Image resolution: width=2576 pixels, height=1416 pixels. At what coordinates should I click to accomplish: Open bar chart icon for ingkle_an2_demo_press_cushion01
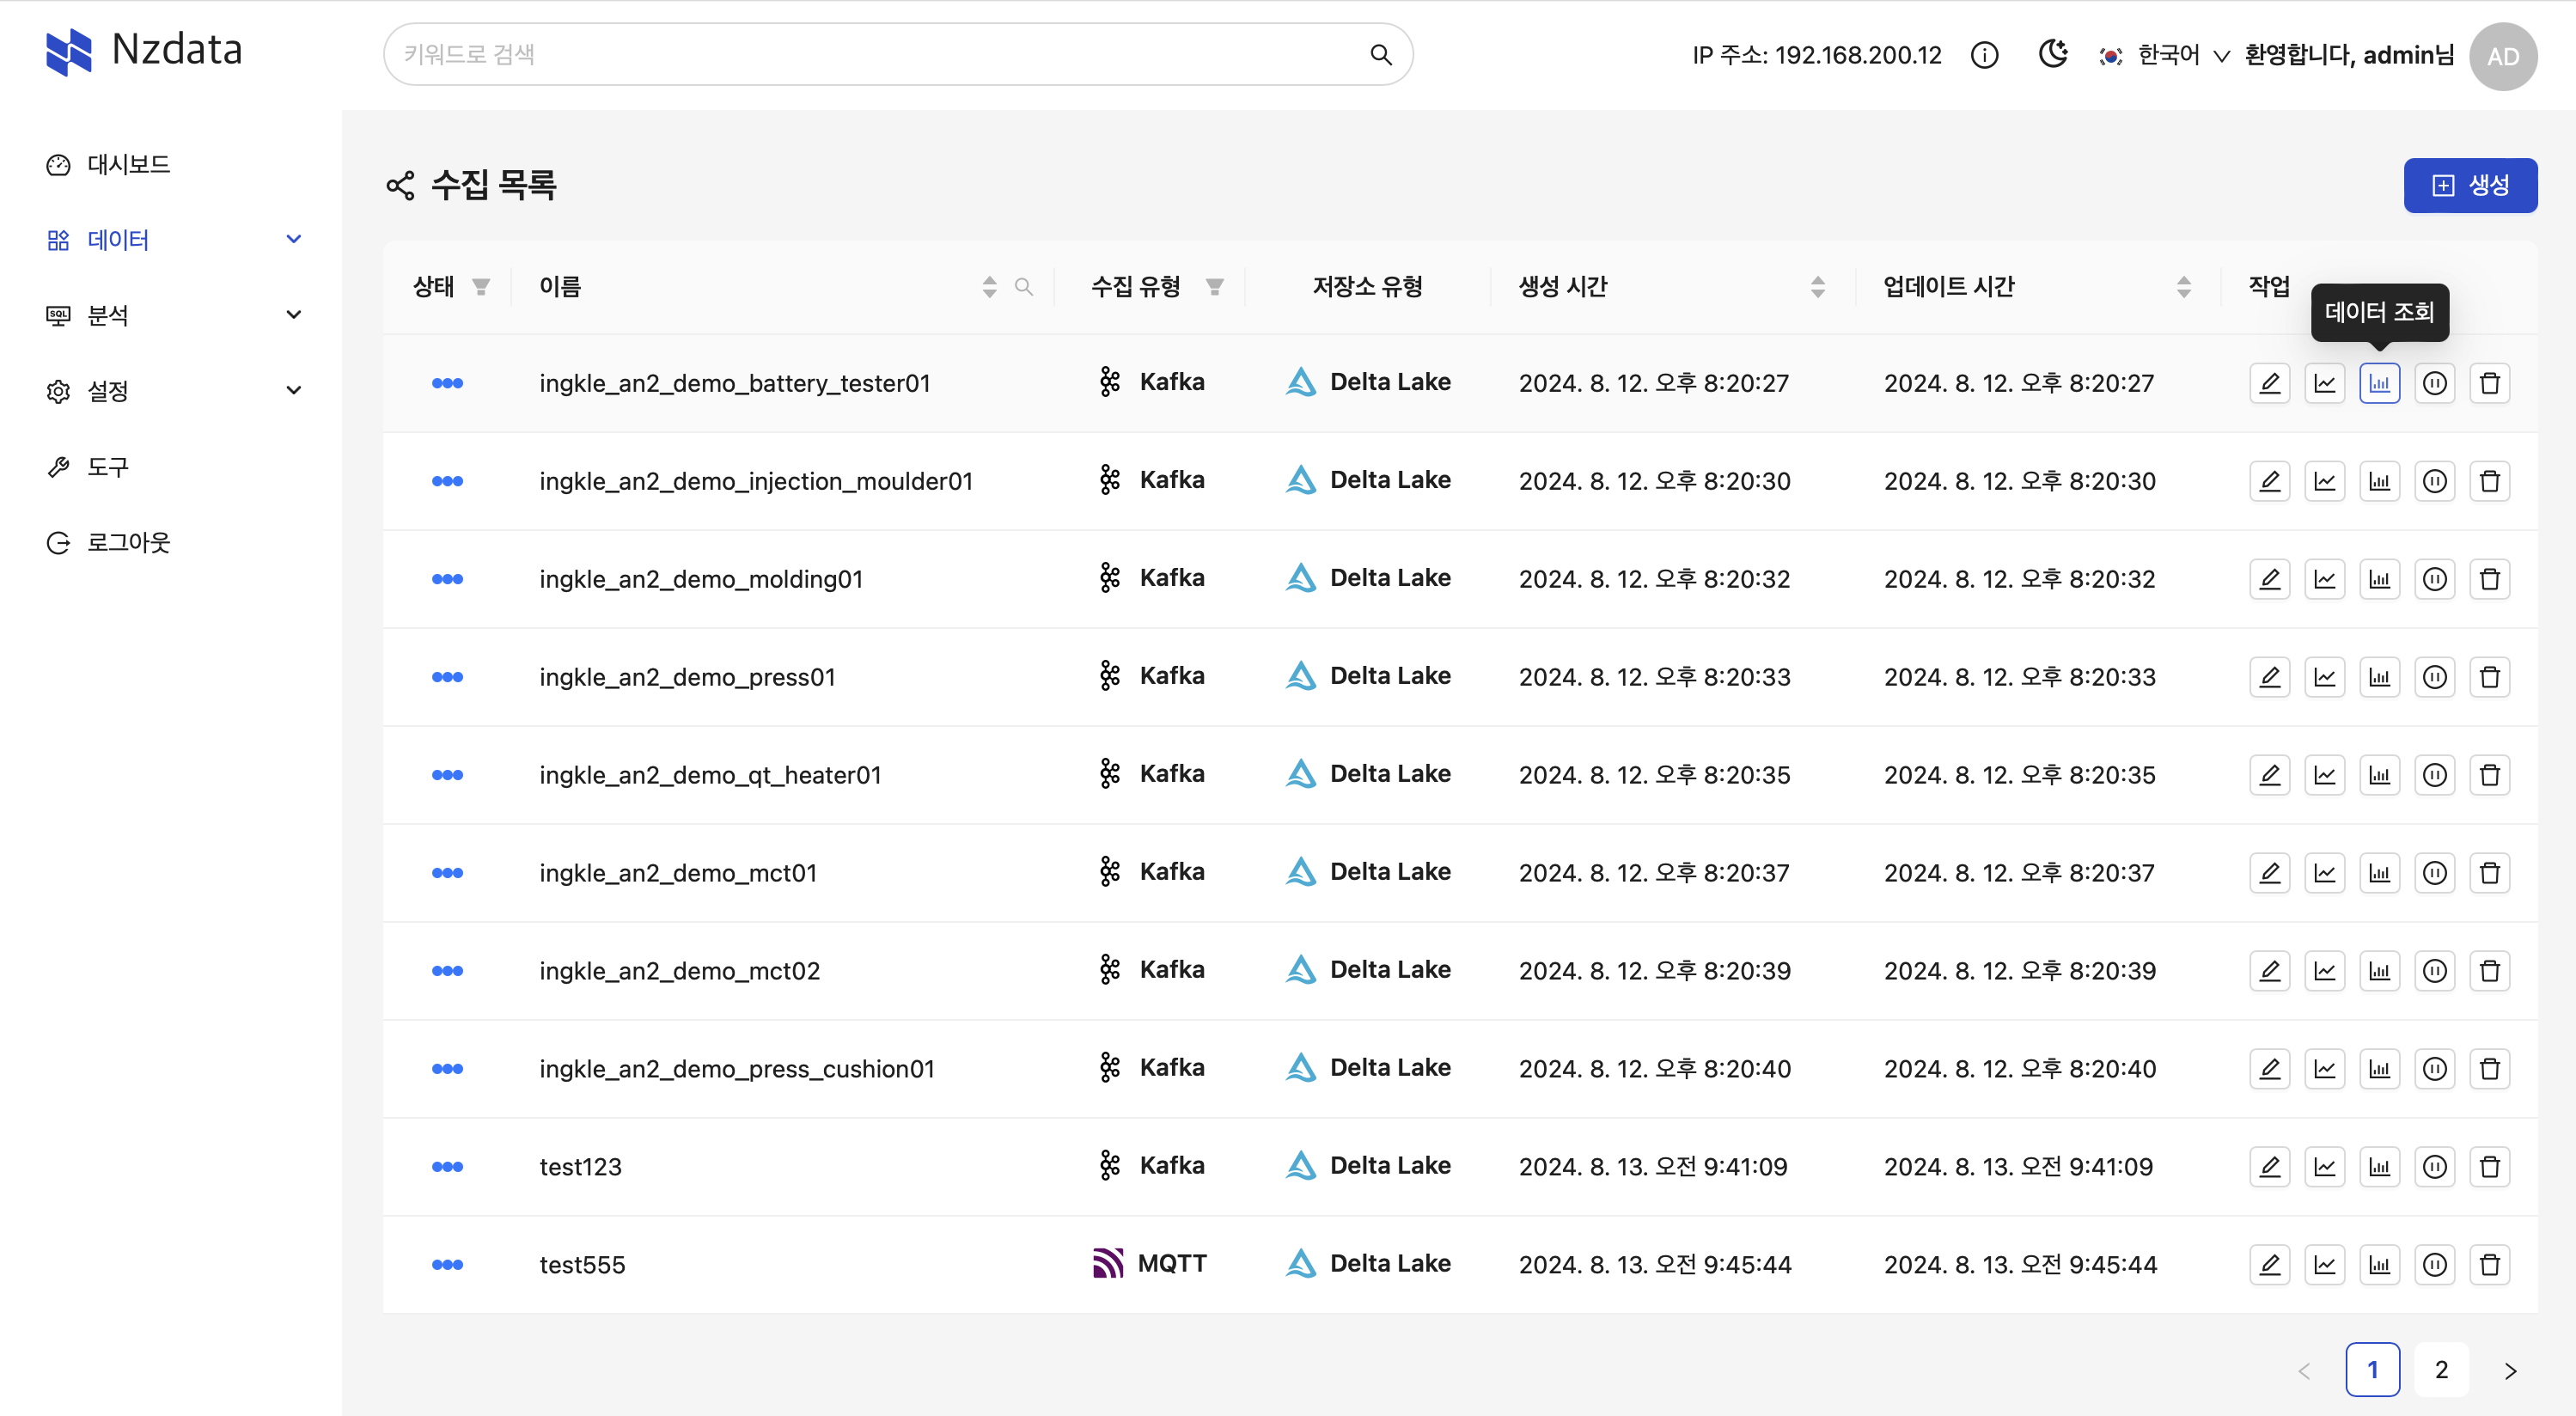point(2380,1069)
